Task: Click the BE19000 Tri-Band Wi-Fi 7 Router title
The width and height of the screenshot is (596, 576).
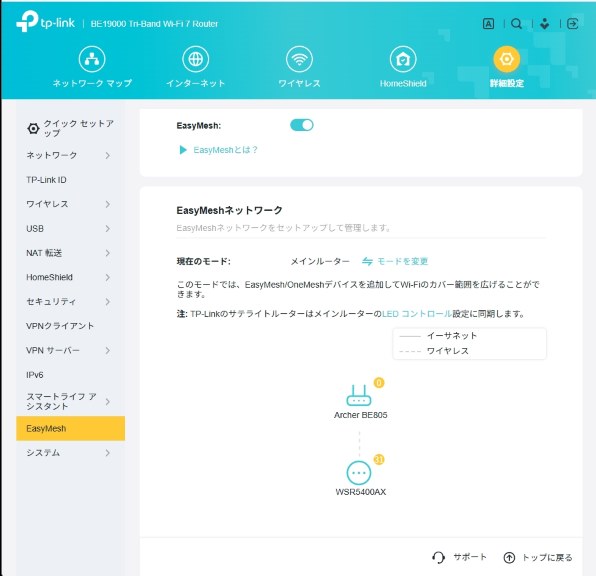Action: tap(154, 24)
